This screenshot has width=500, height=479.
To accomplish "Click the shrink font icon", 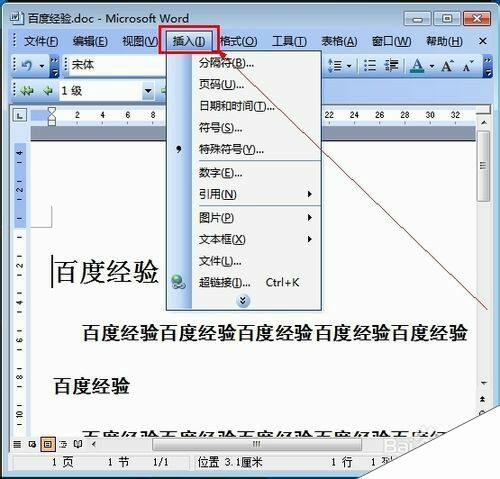I will pyautogui.click(x=468, y=66).
